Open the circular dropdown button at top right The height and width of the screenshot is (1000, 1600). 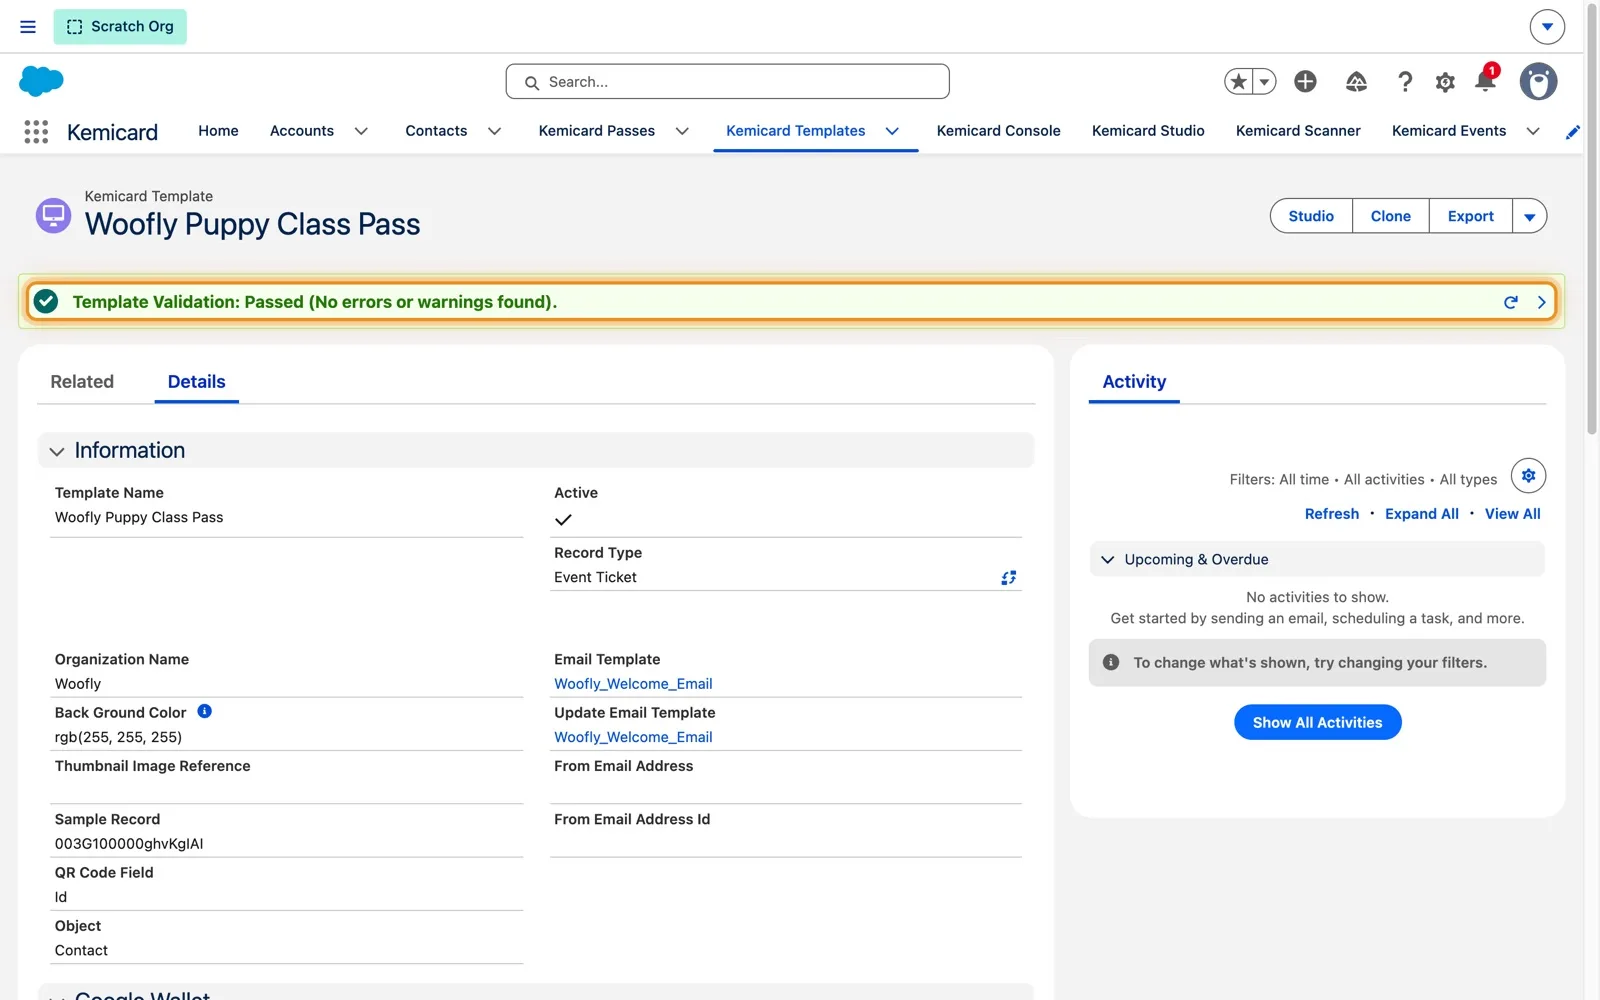pyautogui.click(x=1547, y=27)
